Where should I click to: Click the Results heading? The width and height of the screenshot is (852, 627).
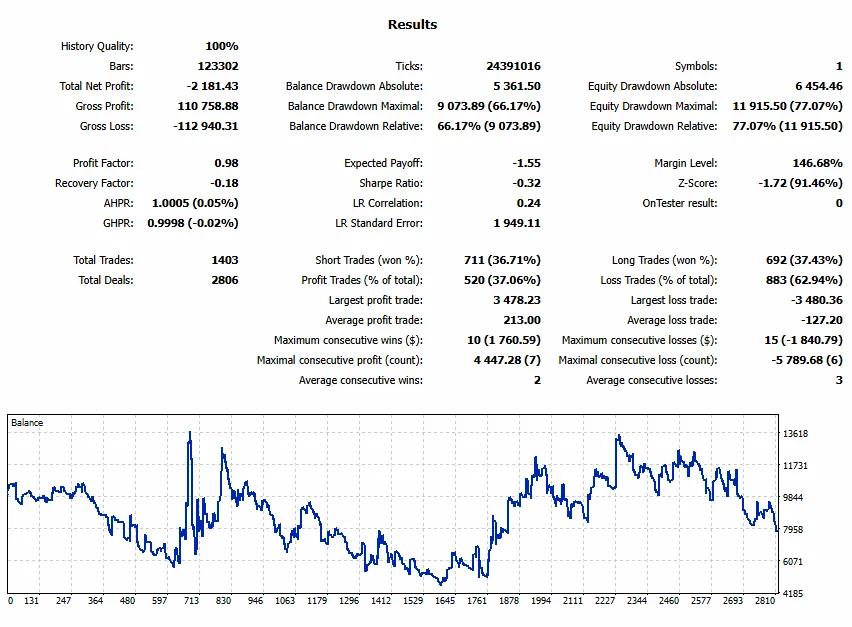[412, 24]
